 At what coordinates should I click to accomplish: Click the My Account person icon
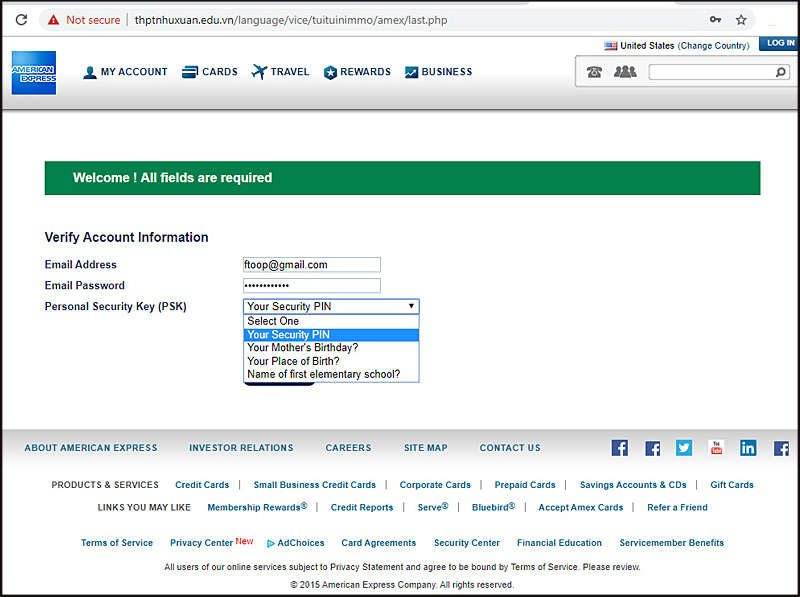click(90, 72)
